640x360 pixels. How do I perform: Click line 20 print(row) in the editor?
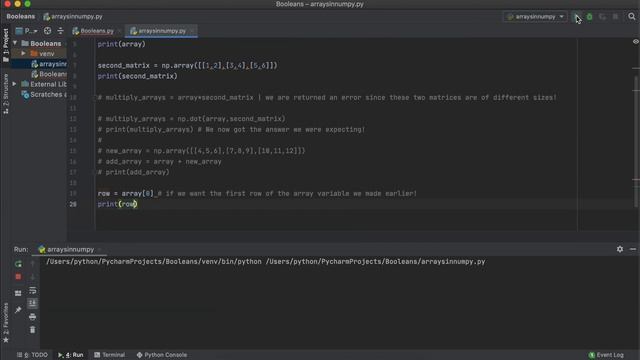117,204
